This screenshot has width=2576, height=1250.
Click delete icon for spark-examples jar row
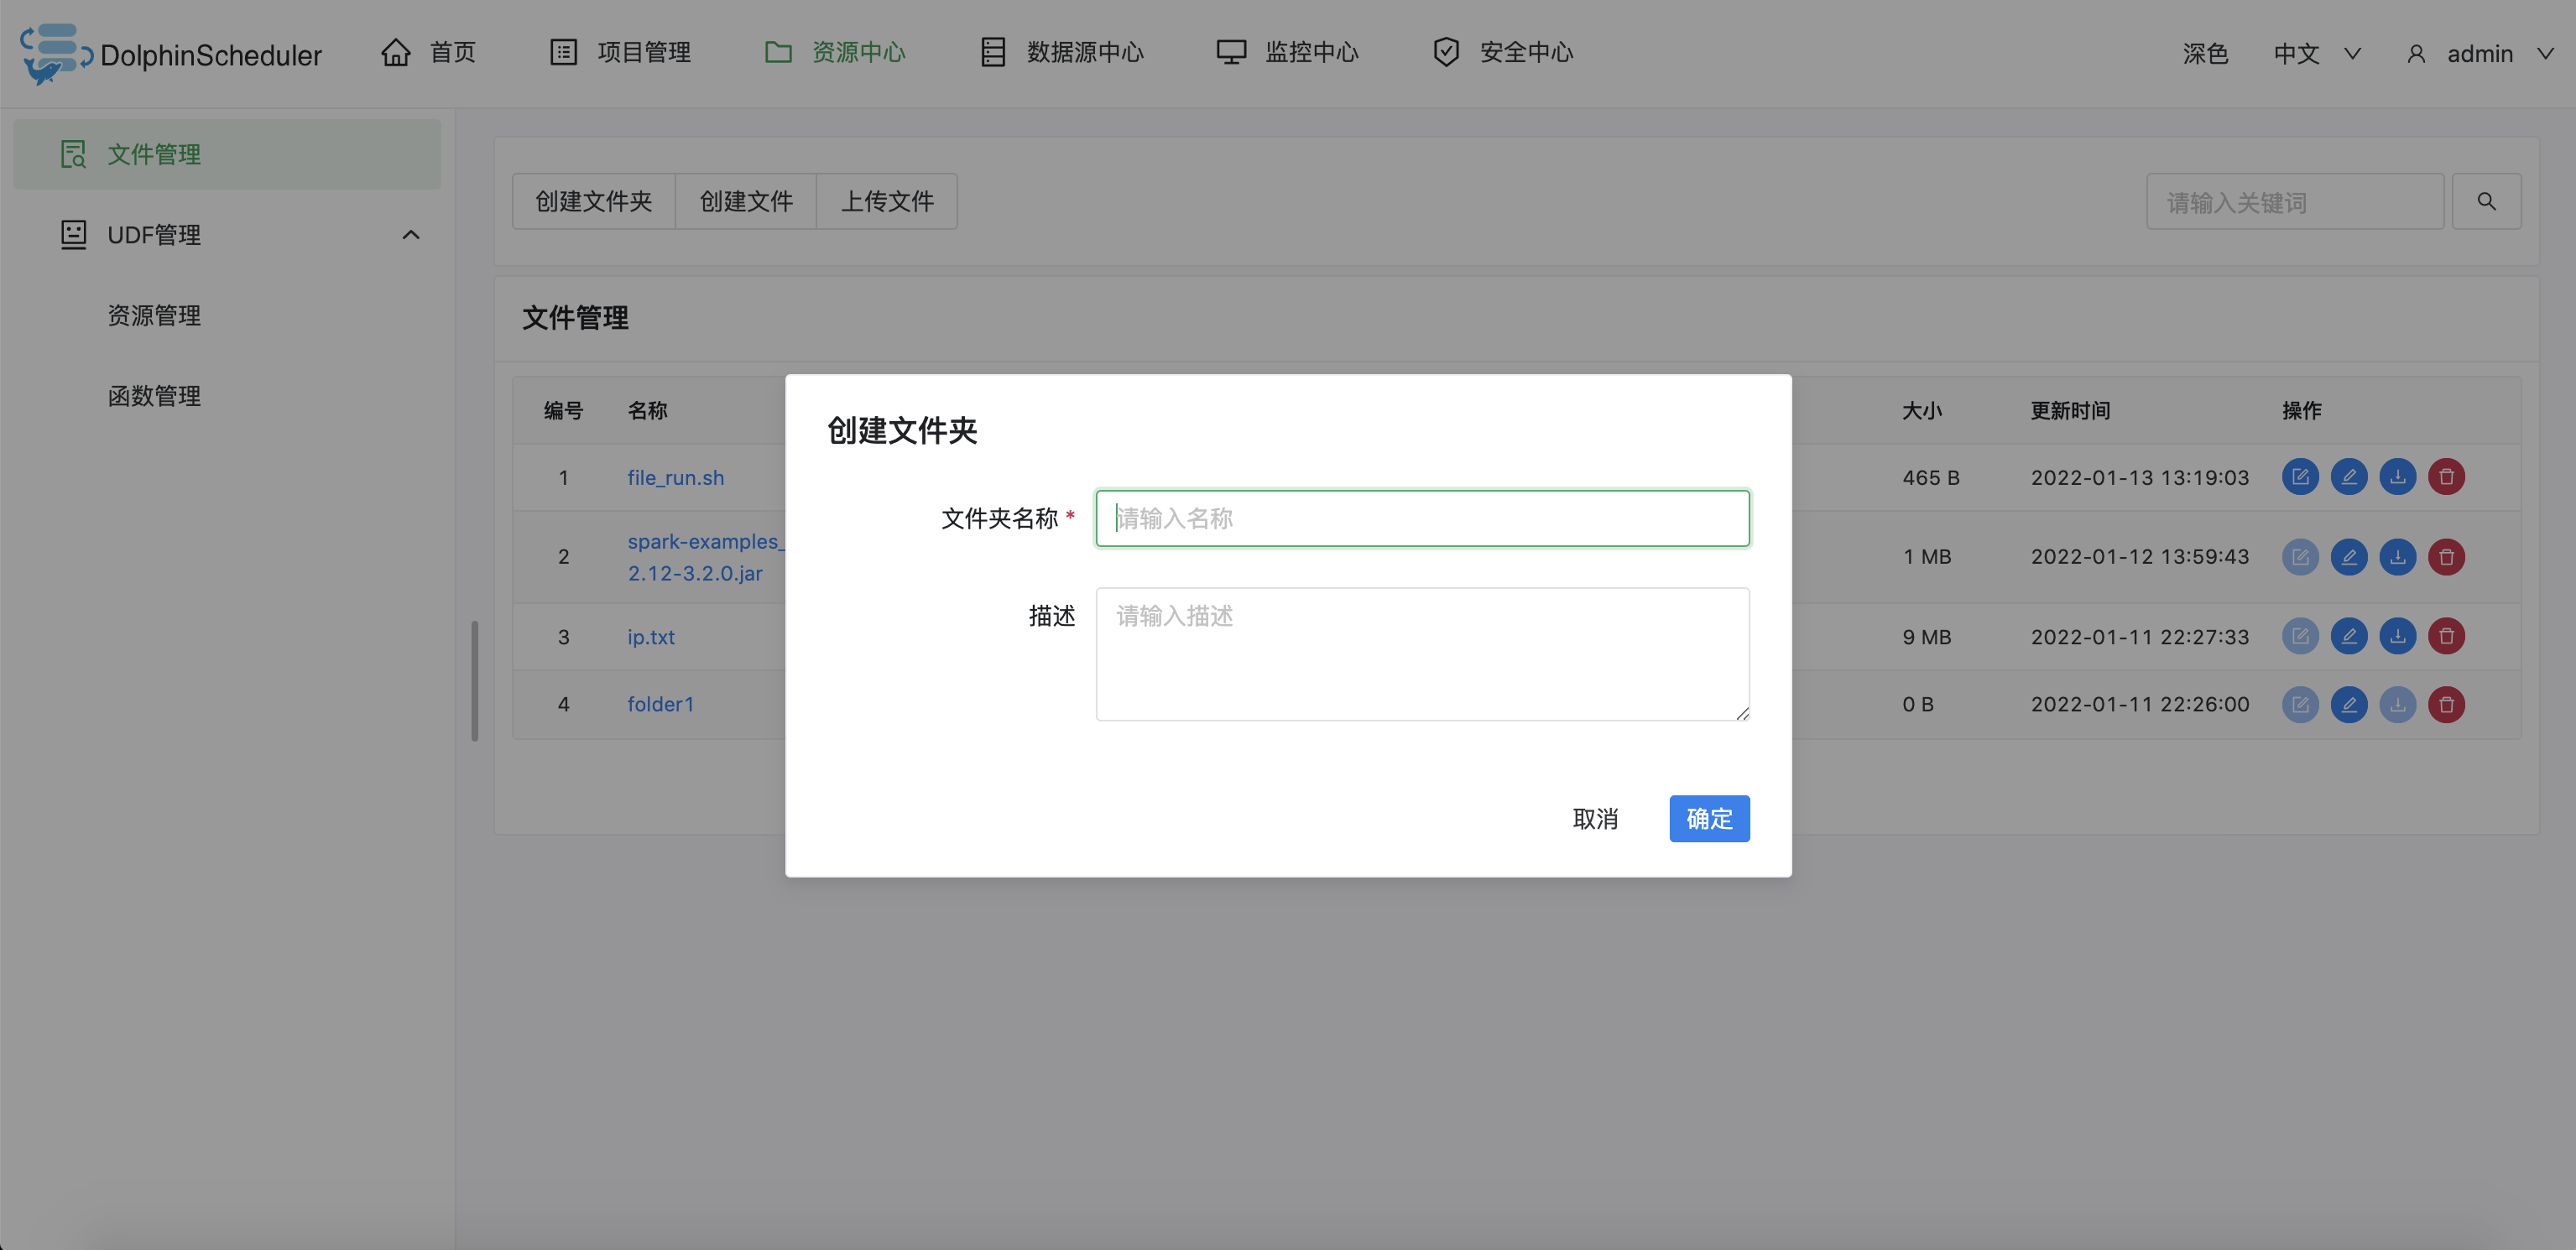(2446, 557)
